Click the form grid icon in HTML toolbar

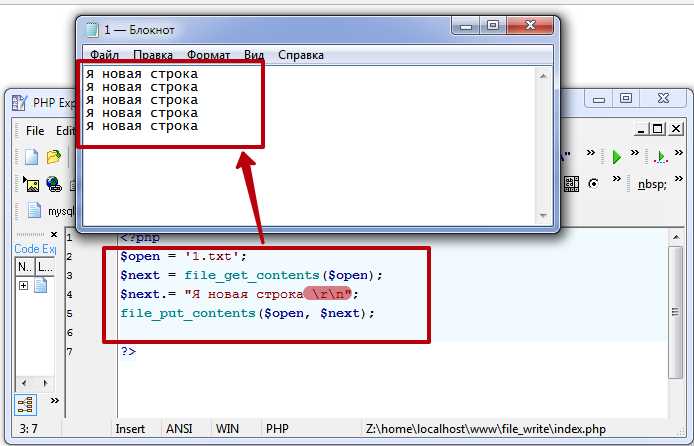[x=571, y=184]
